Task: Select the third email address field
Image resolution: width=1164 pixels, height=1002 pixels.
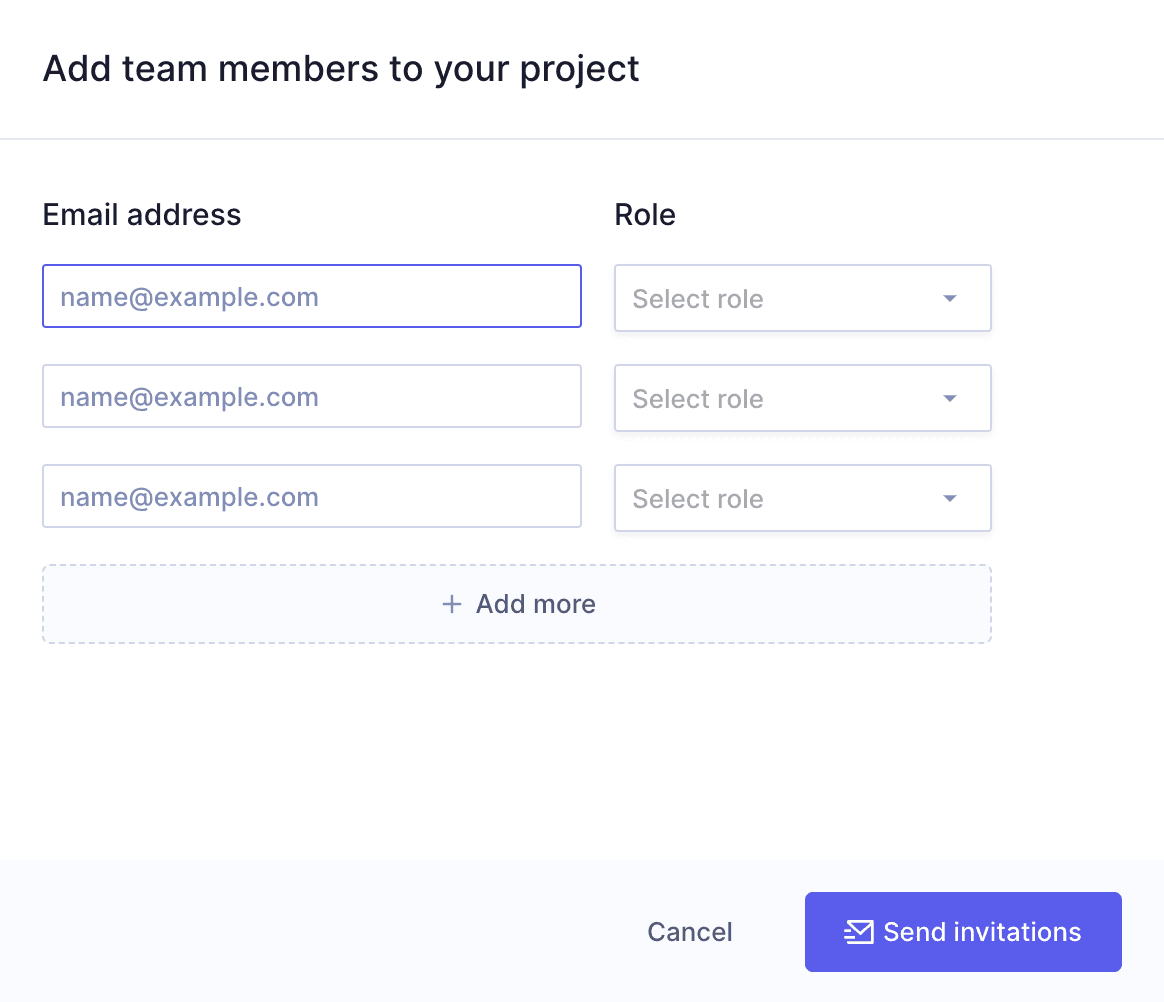Action: tap(312, 496)
